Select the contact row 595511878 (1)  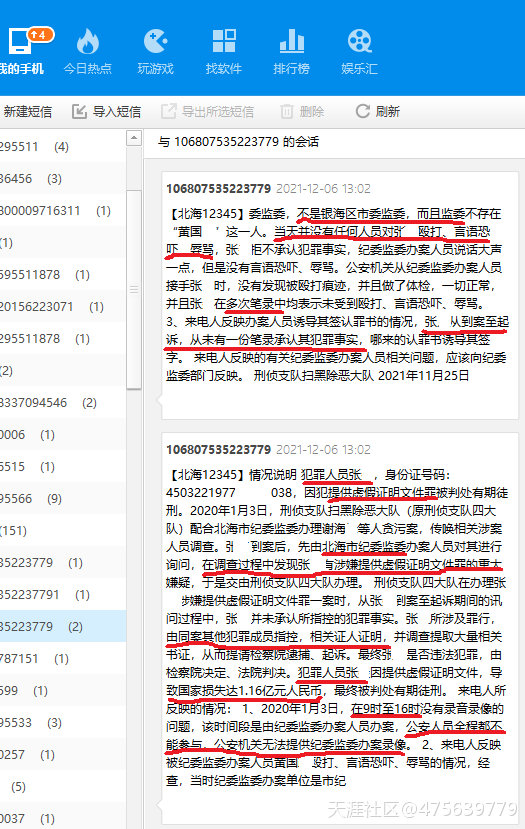click(x=63, y=274)
